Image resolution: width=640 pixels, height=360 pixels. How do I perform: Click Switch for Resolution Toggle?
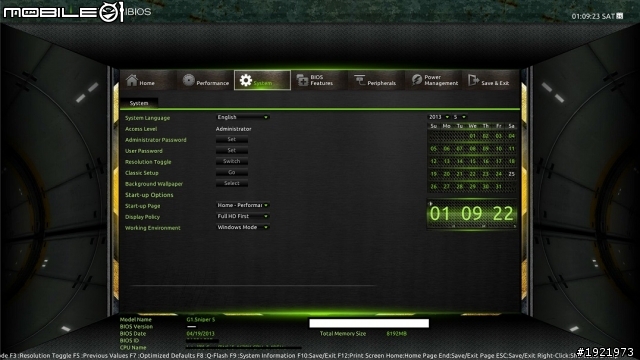pos(231,162)
